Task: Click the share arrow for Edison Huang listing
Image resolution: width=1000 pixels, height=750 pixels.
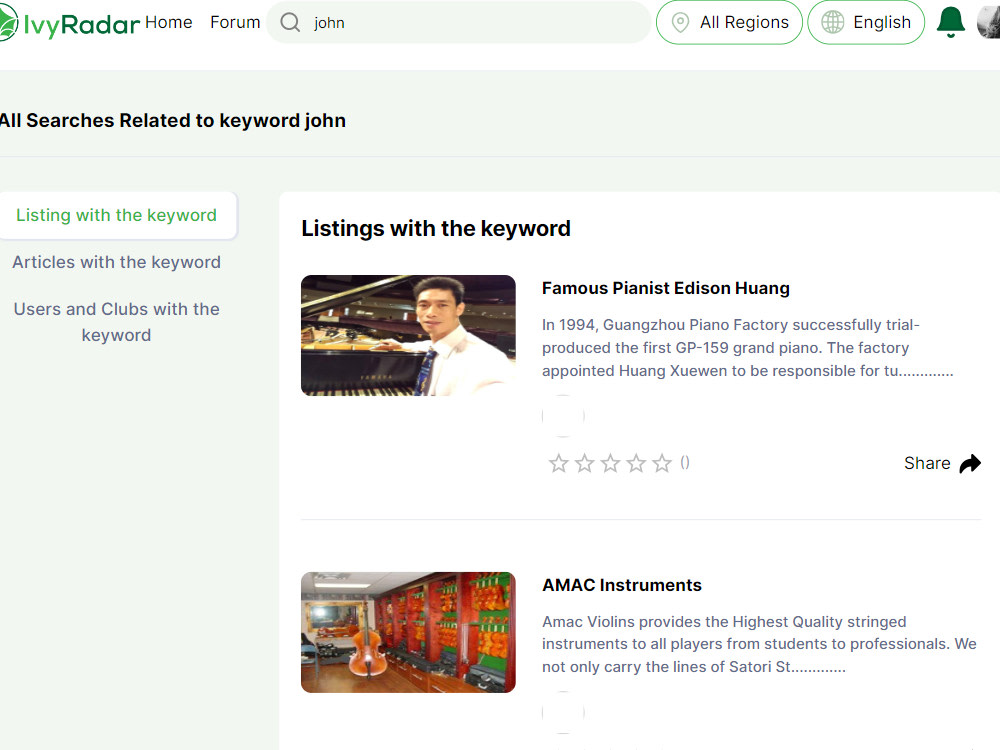Action: click(x=970, y=464)
